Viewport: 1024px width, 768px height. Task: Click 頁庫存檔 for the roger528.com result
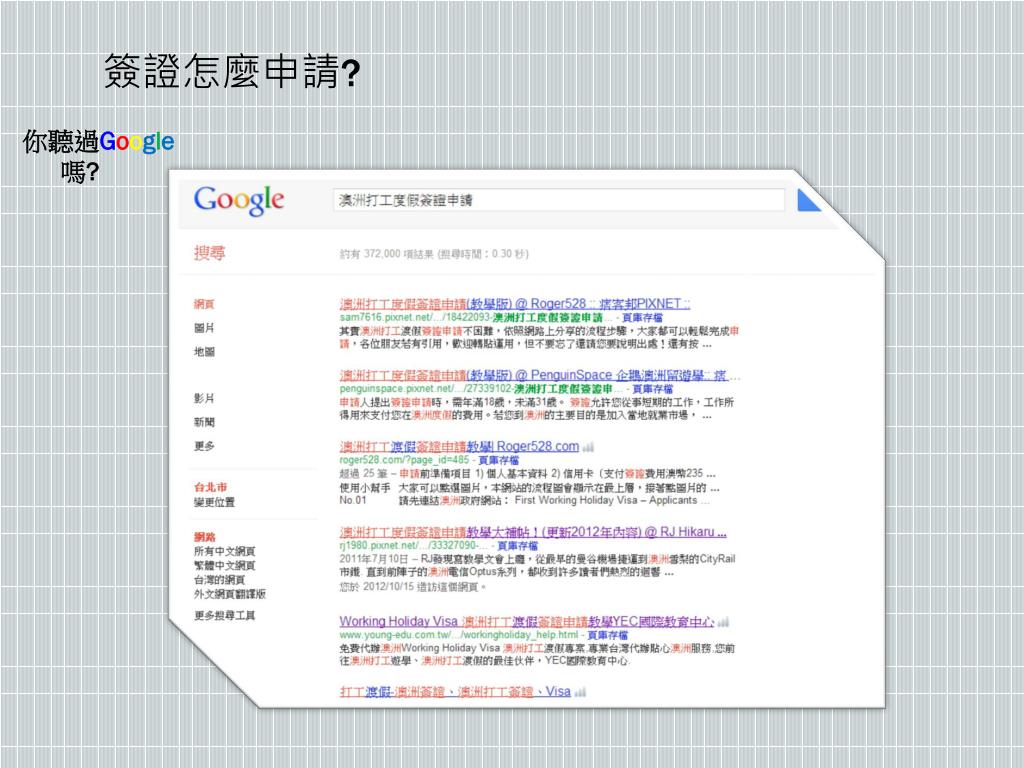pos(498,460)
